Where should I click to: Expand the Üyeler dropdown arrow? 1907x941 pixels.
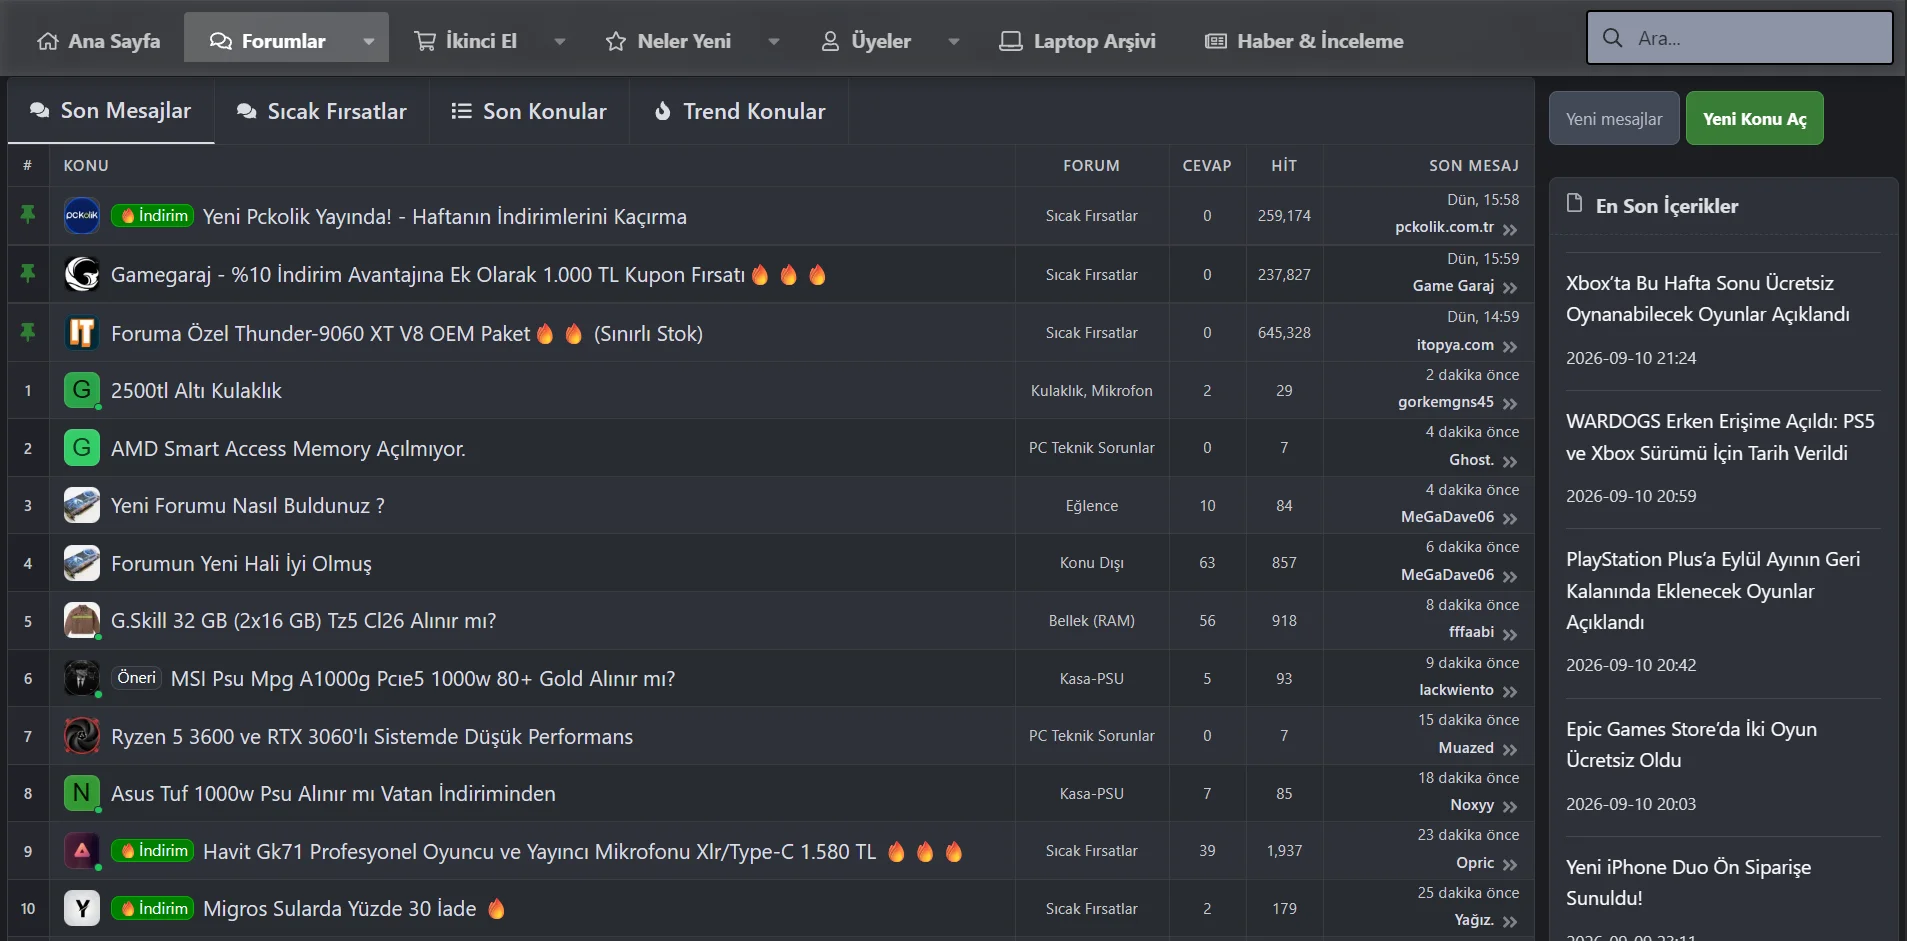pos(953,41)
